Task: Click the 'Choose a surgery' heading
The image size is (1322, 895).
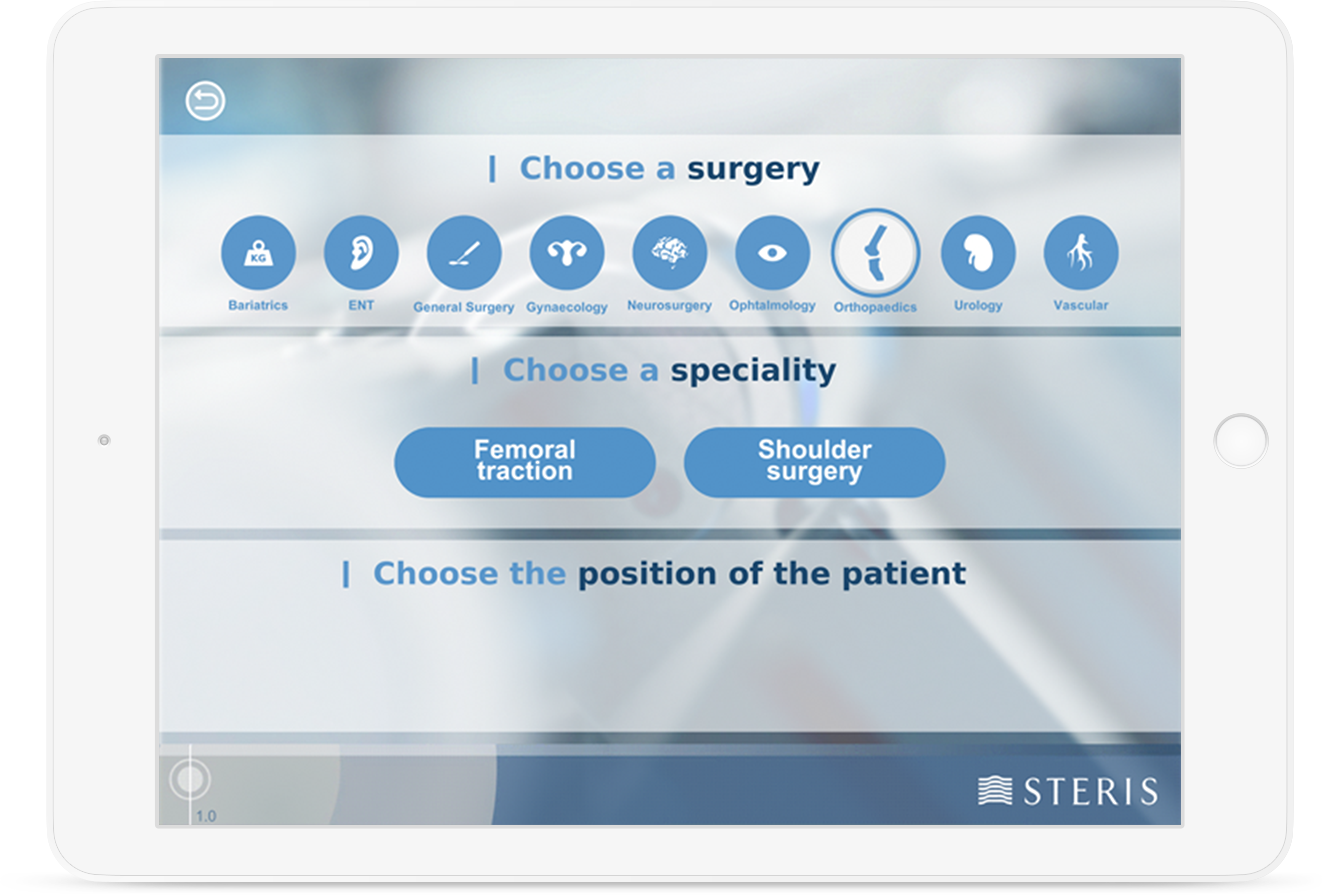Action: (x=669, y=168)
